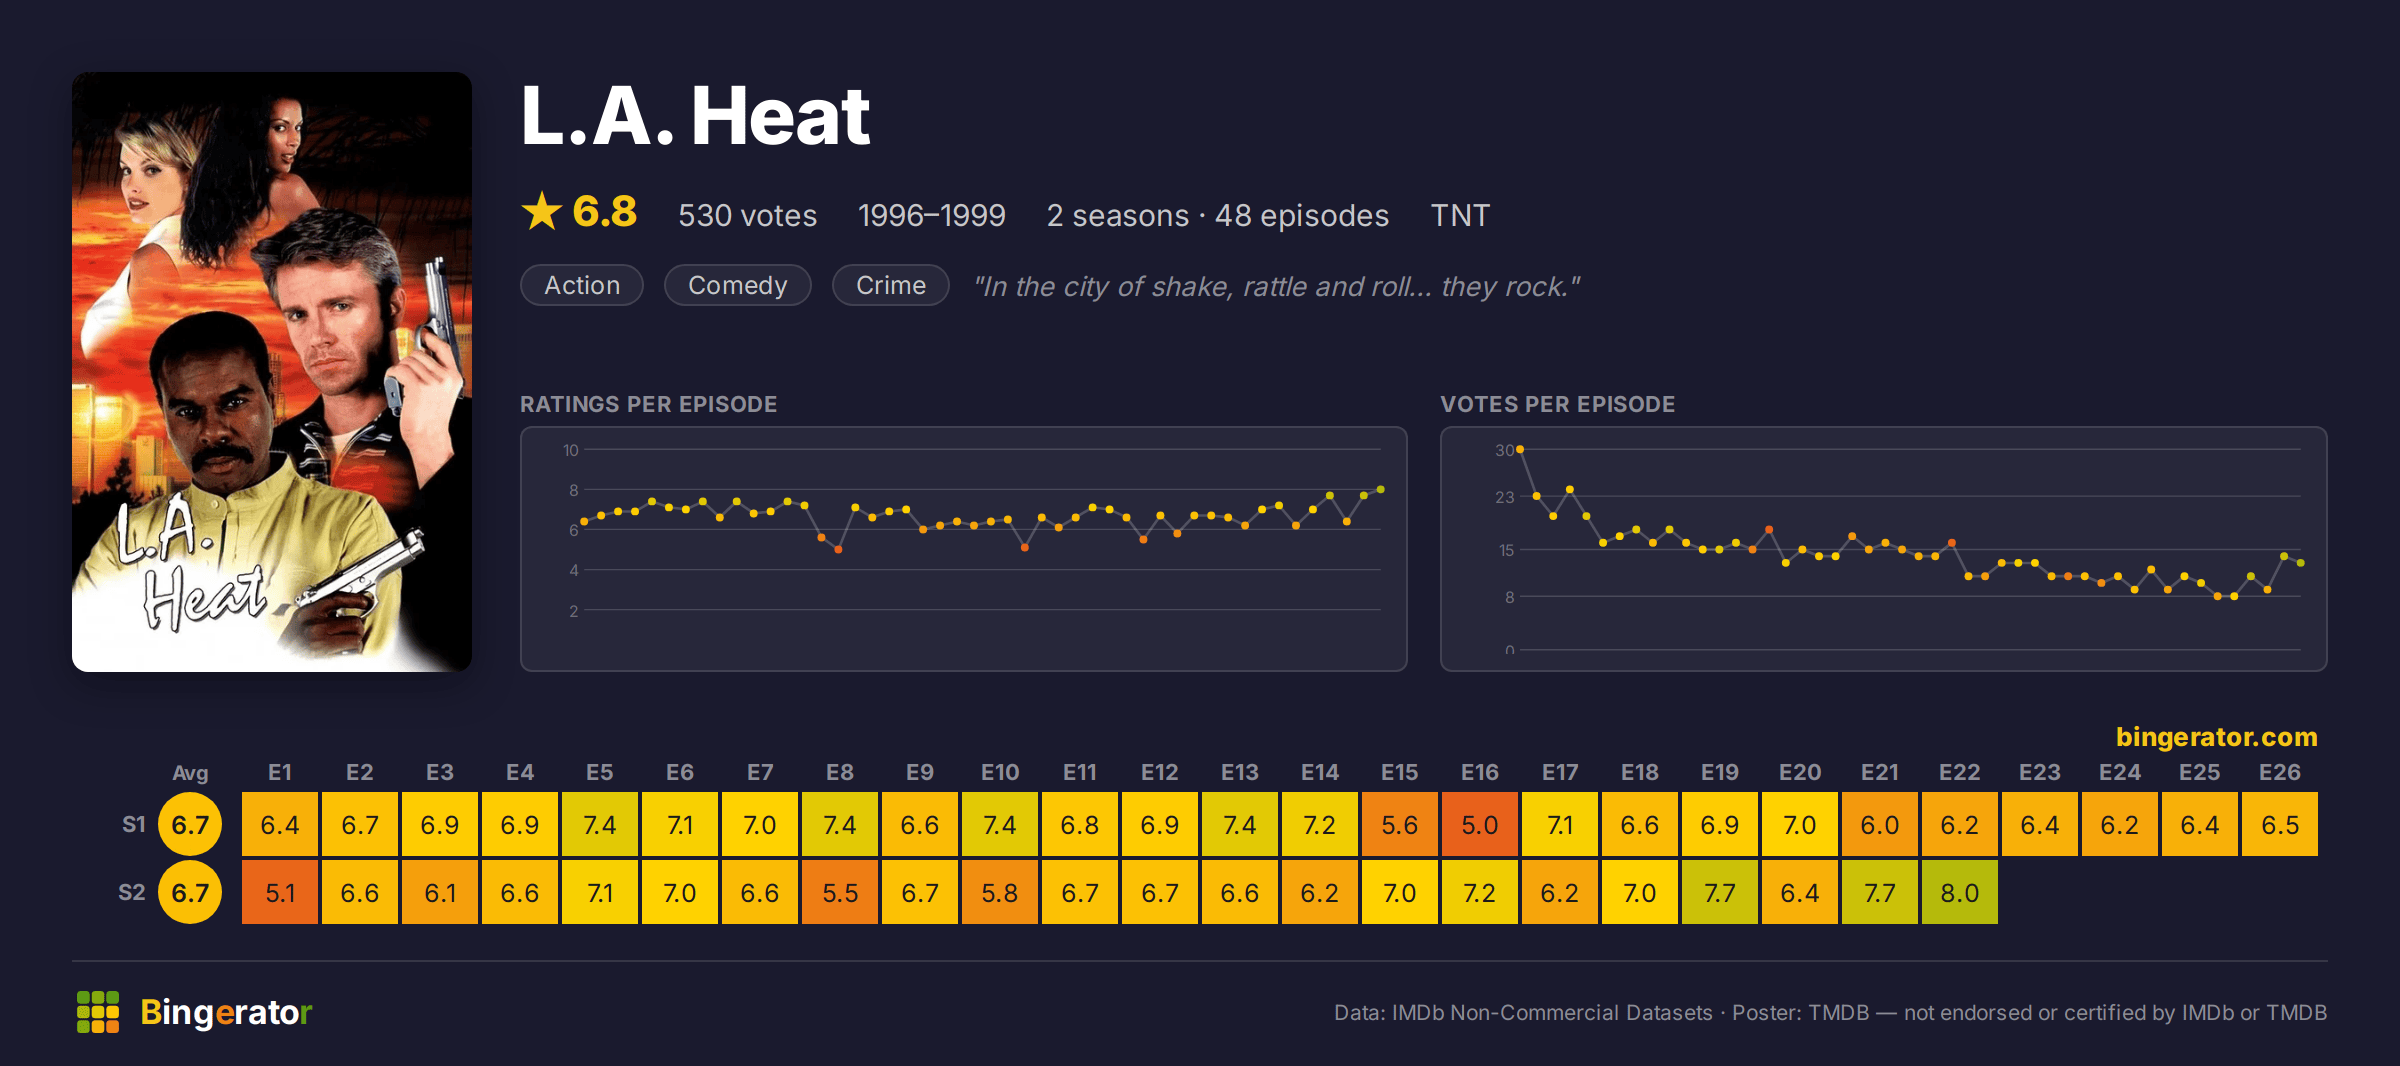This screenshot has width=2400, height=1066.
Task: Select season 2 episode 22 cell rated 8.0
Action: [x=1960, y=892]
